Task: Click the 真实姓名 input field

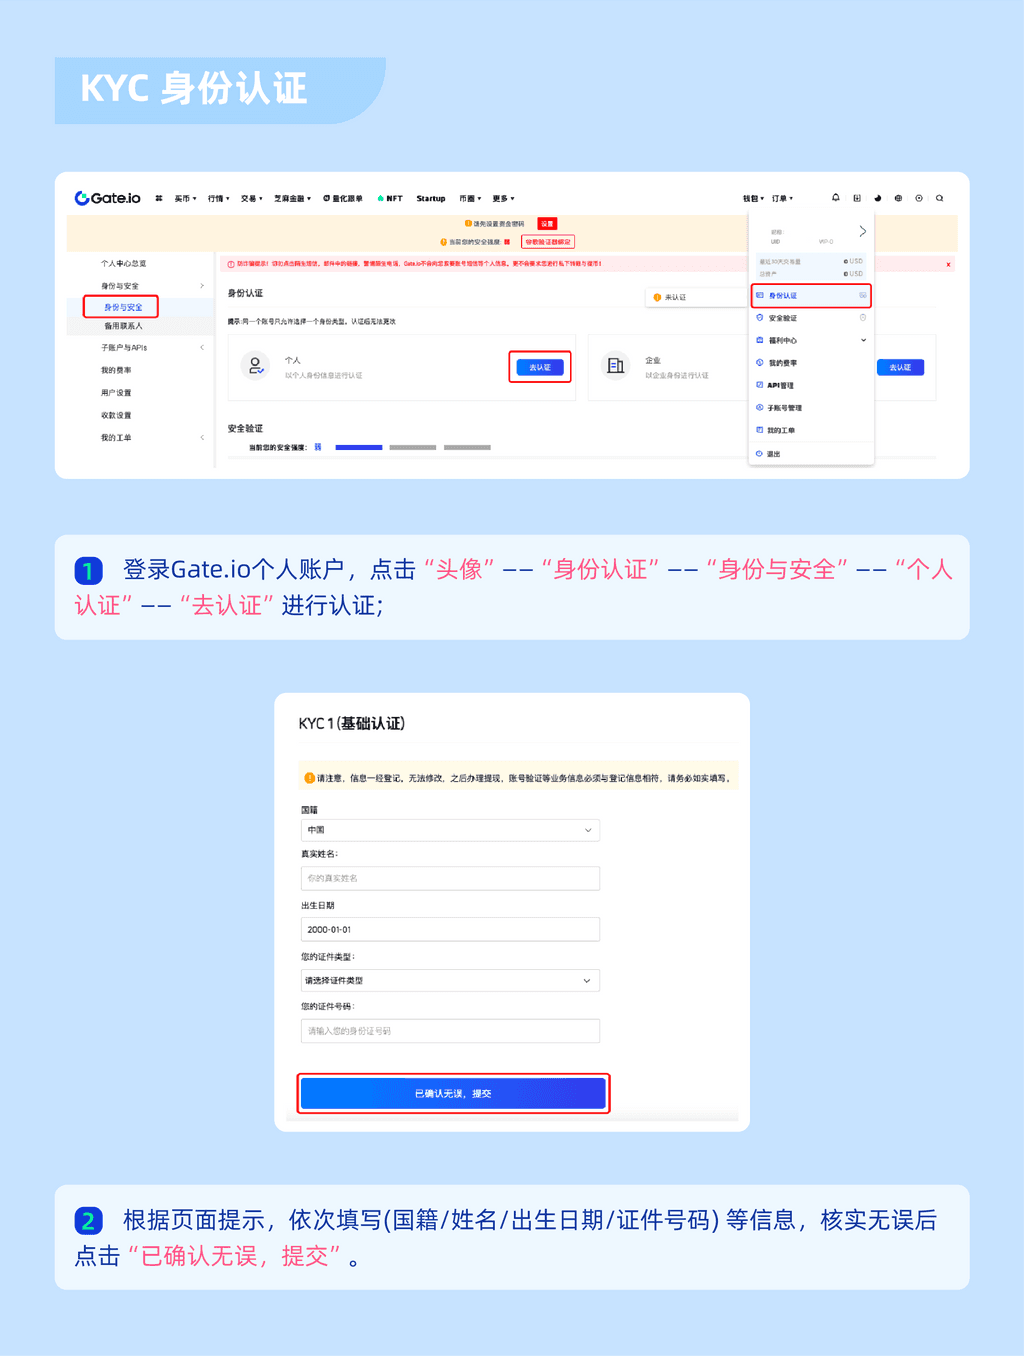Action: 450,878
